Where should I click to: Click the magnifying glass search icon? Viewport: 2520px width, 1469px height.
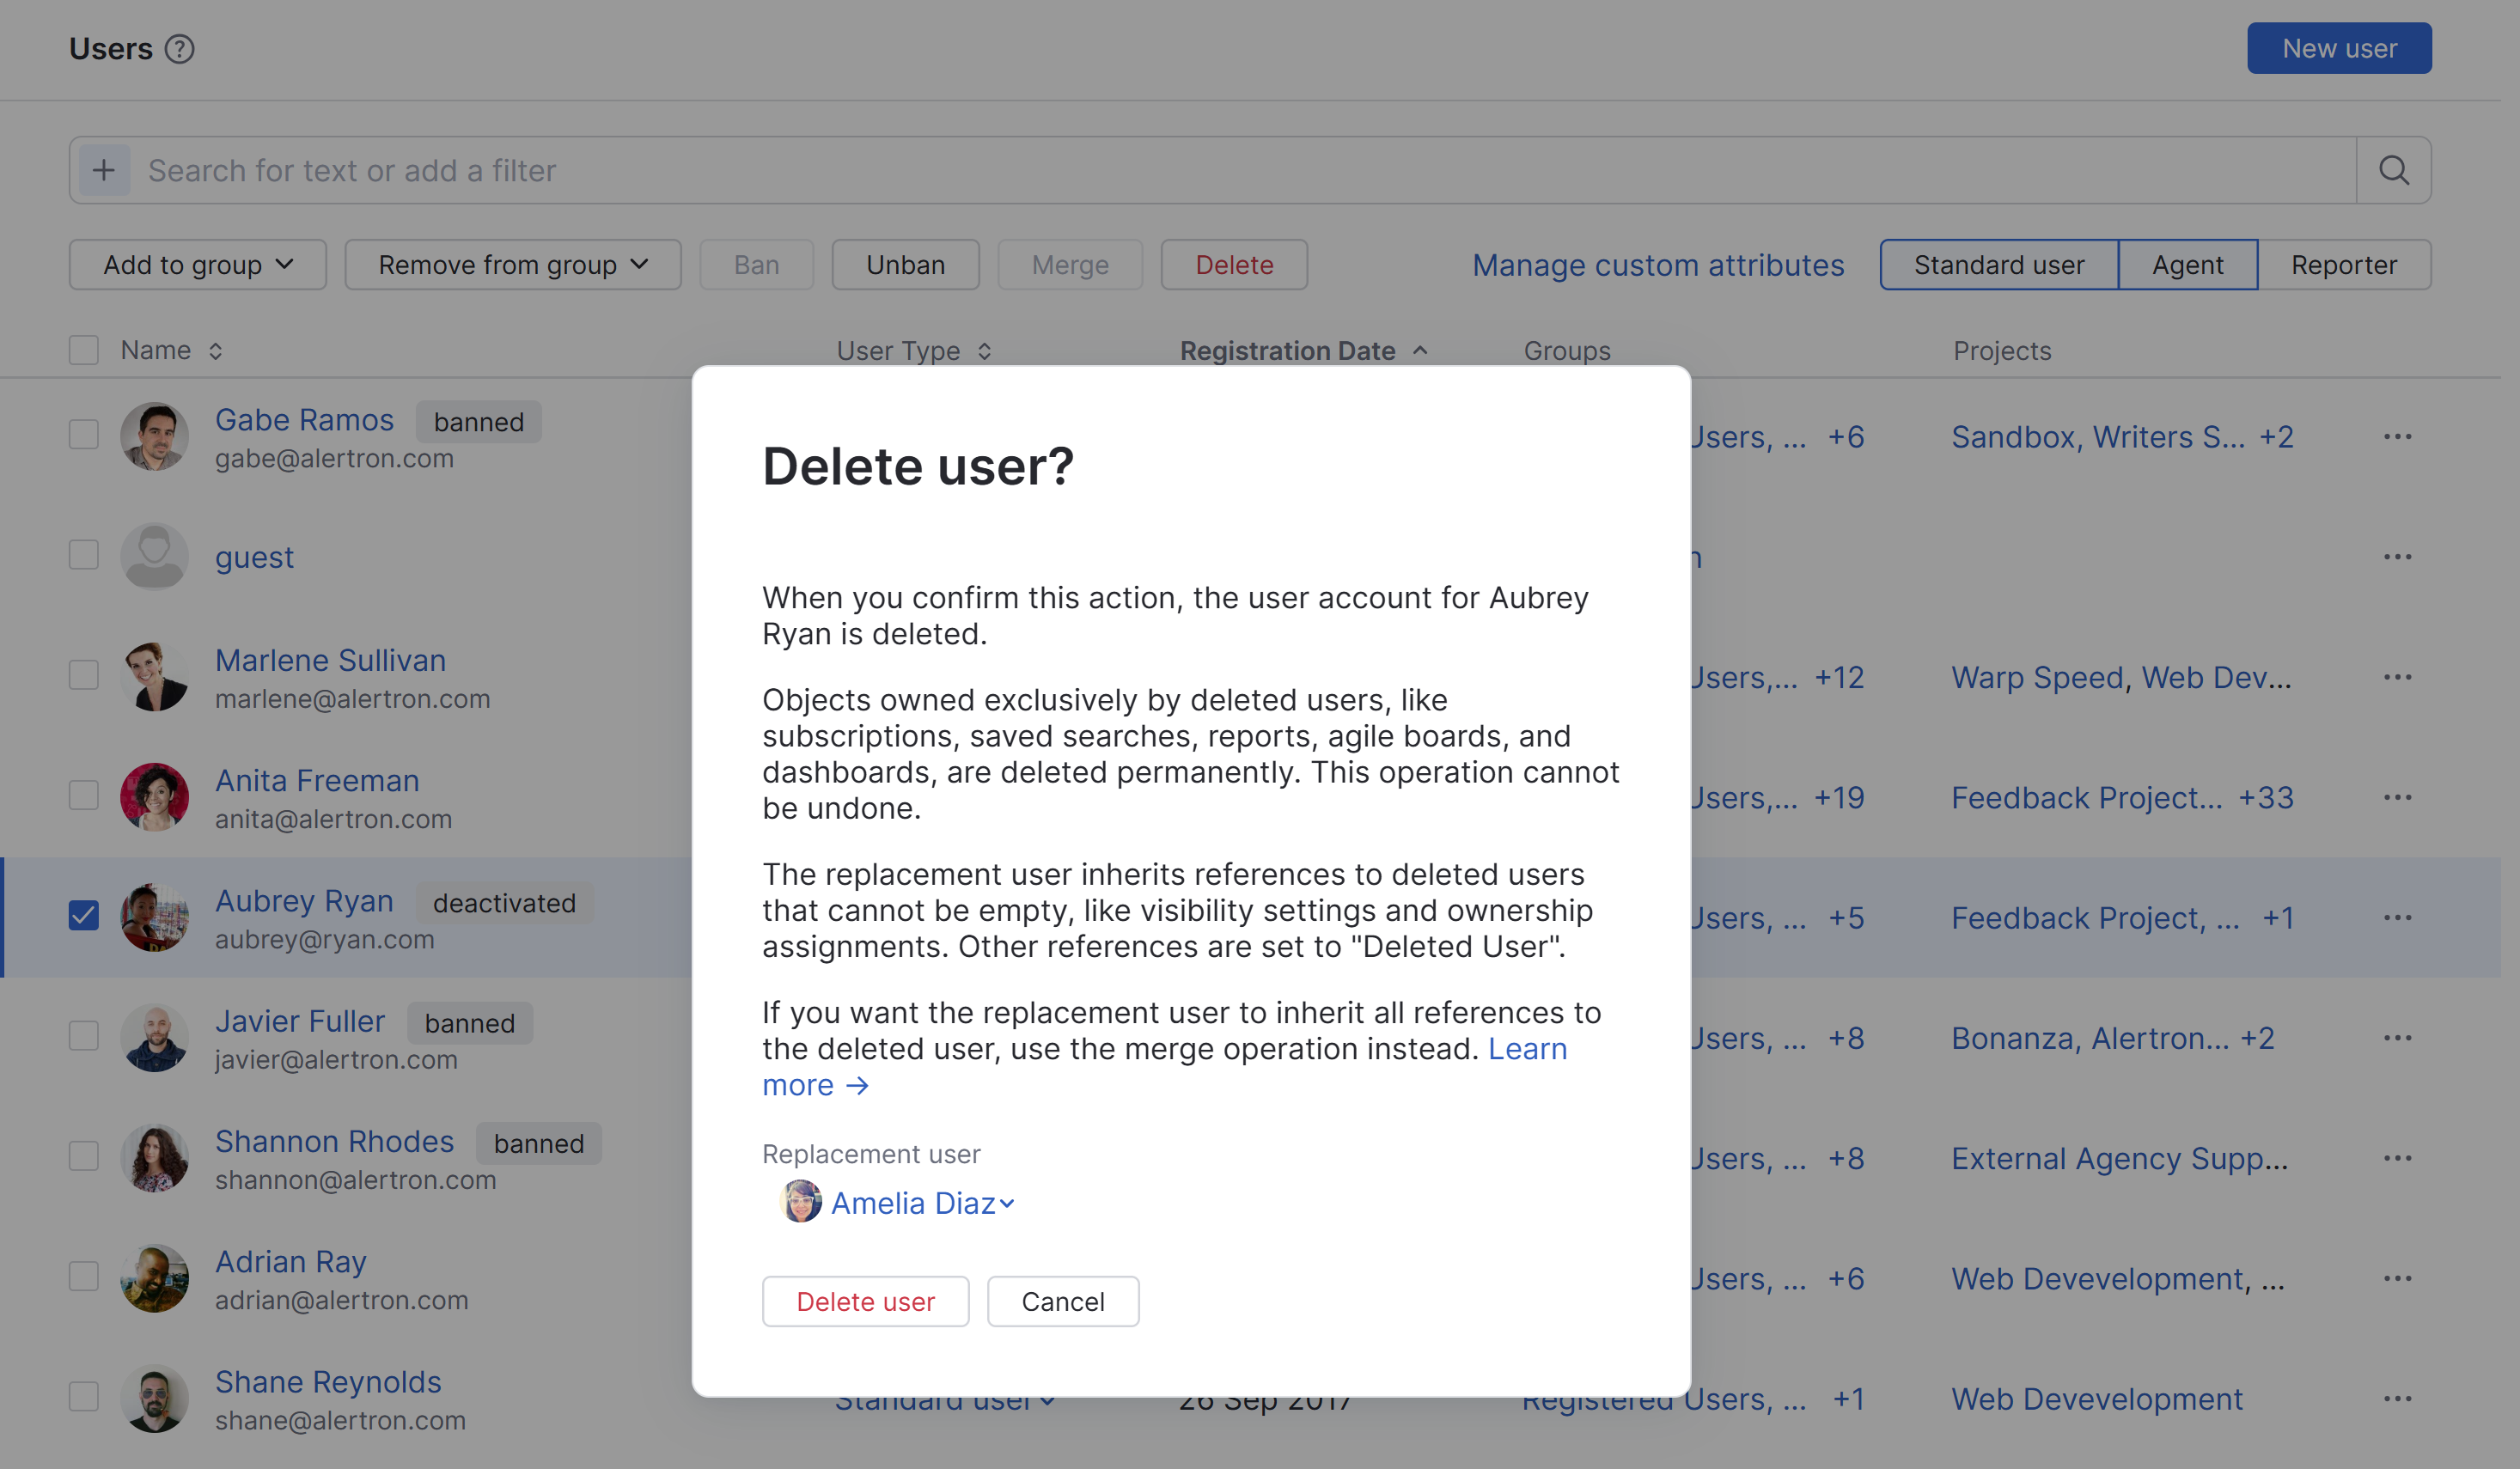(x=2393, y=170)
